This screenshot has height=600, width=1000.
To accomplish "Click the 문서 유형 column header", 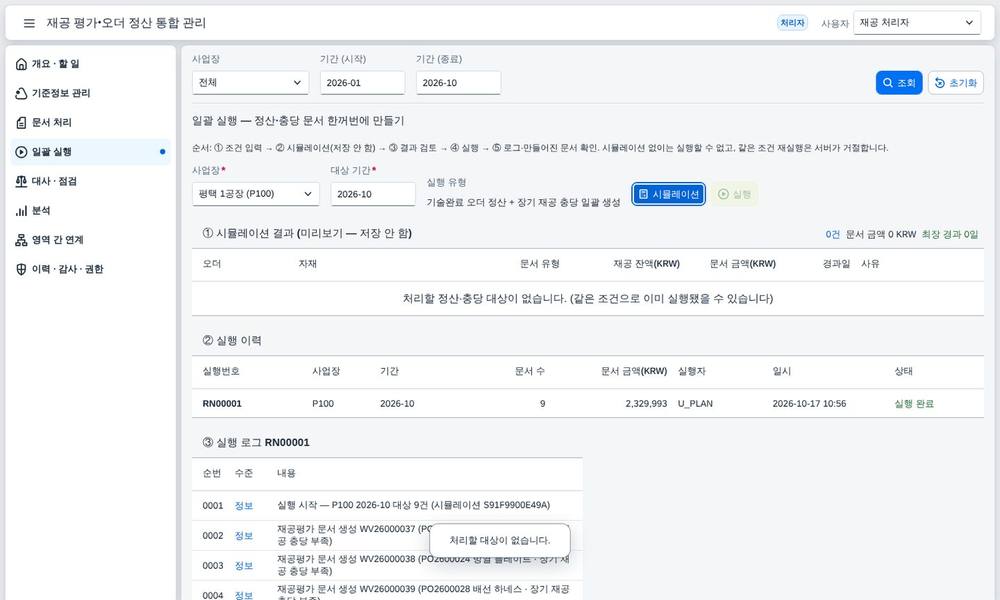I will (x=540, y=264).
